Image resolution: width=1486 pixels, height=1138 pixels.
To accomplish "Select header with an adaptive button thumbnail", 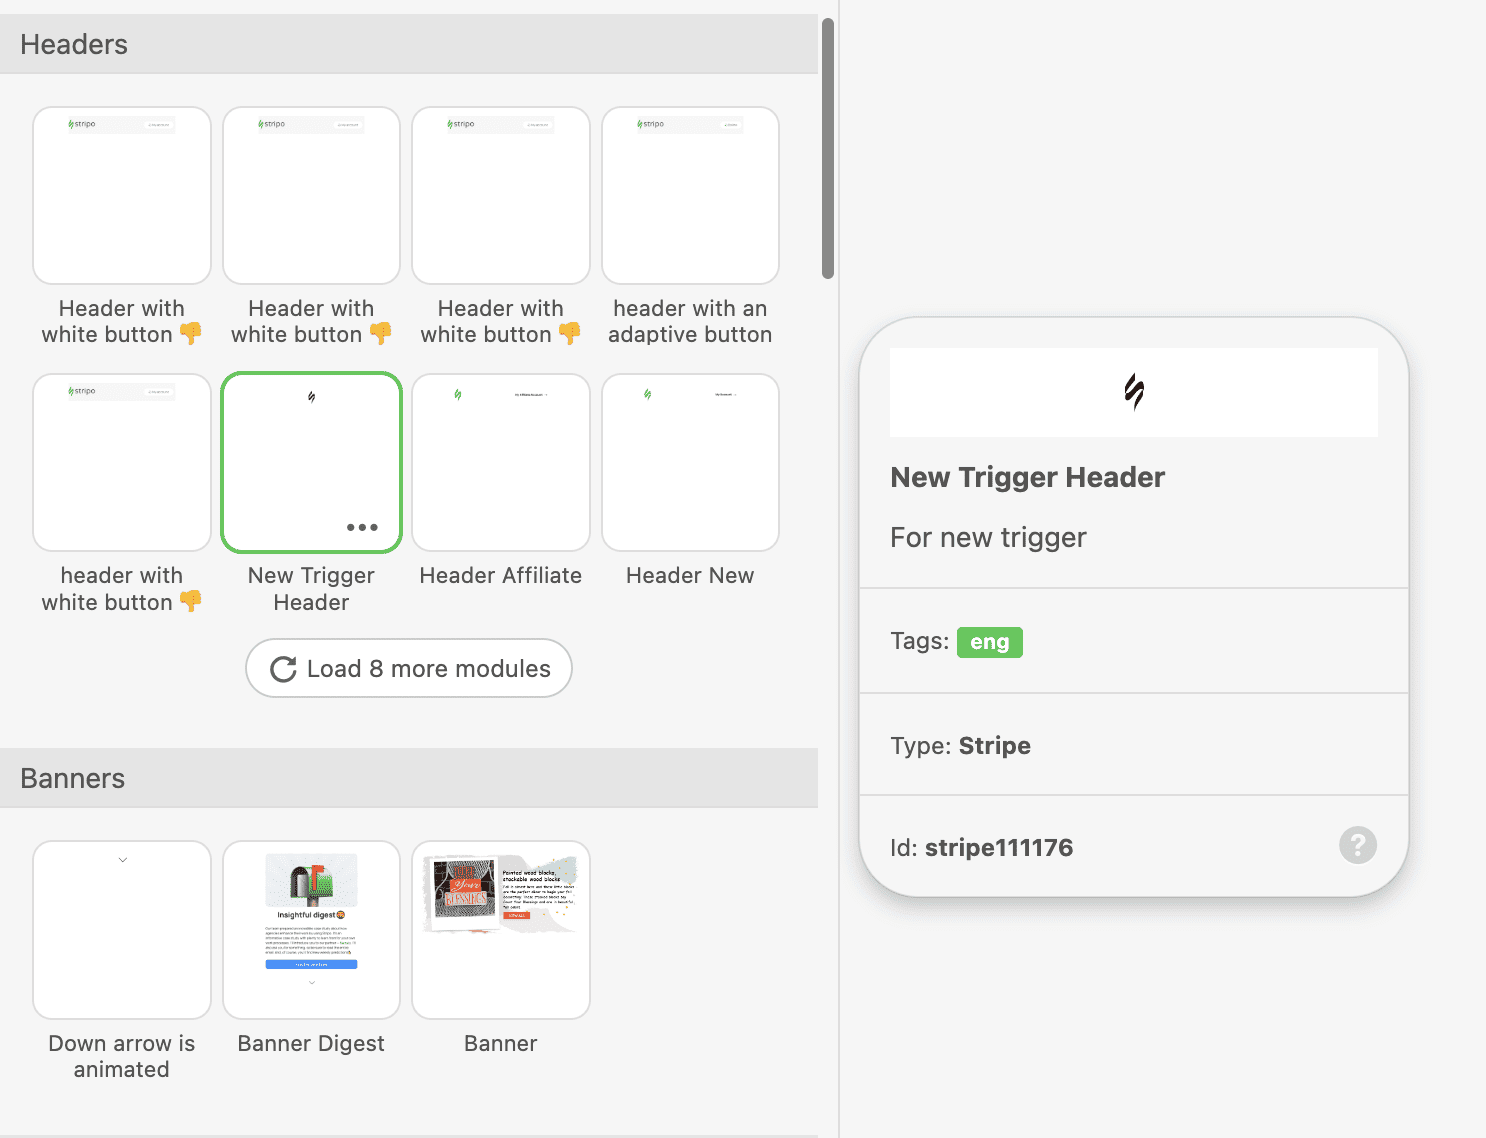I will pos(690,195).
